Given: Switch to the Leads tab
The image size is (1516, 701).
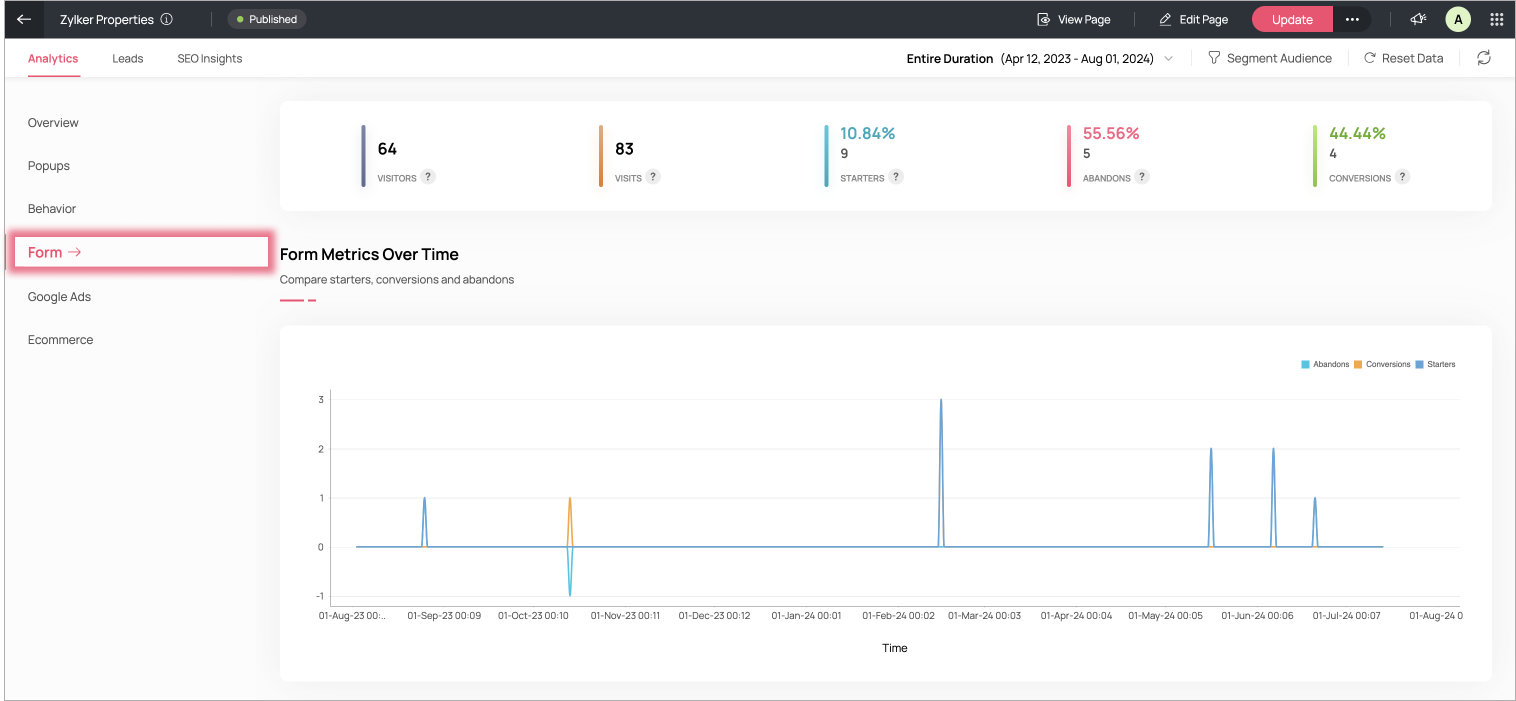Looking at the screenshot, I should click(128, 58).
